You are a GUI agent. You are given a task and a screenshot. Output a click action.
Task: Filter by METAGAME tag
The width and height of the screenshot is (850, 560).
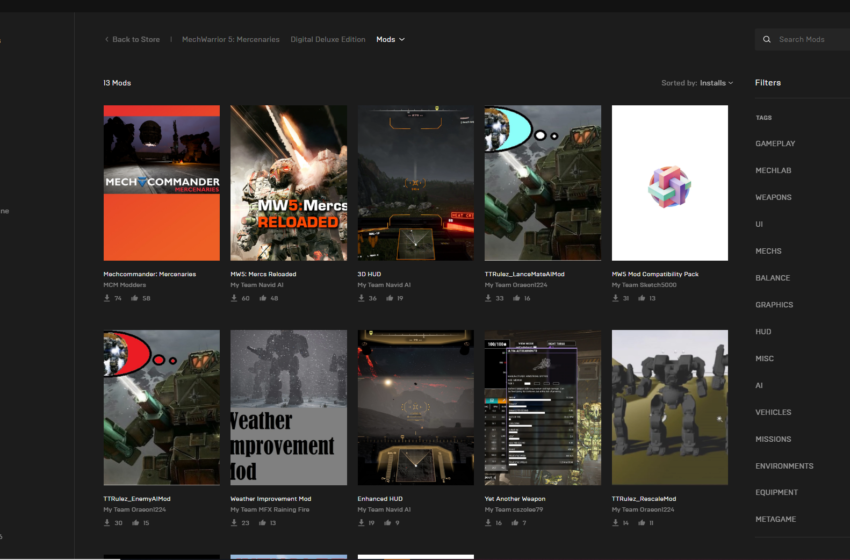coord(776,519)
